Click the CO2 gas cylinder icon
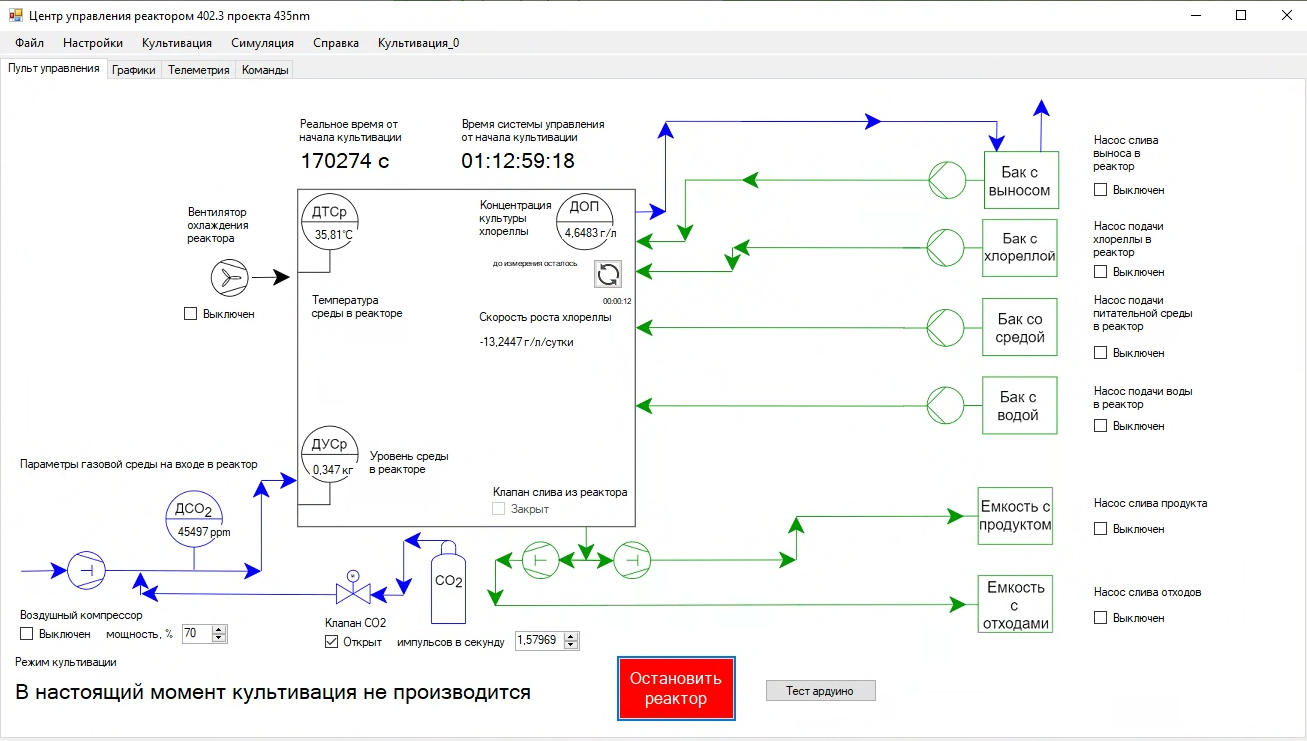This screenshot has height=741, width=1307. pyautogui.click(x=447, y=581)
